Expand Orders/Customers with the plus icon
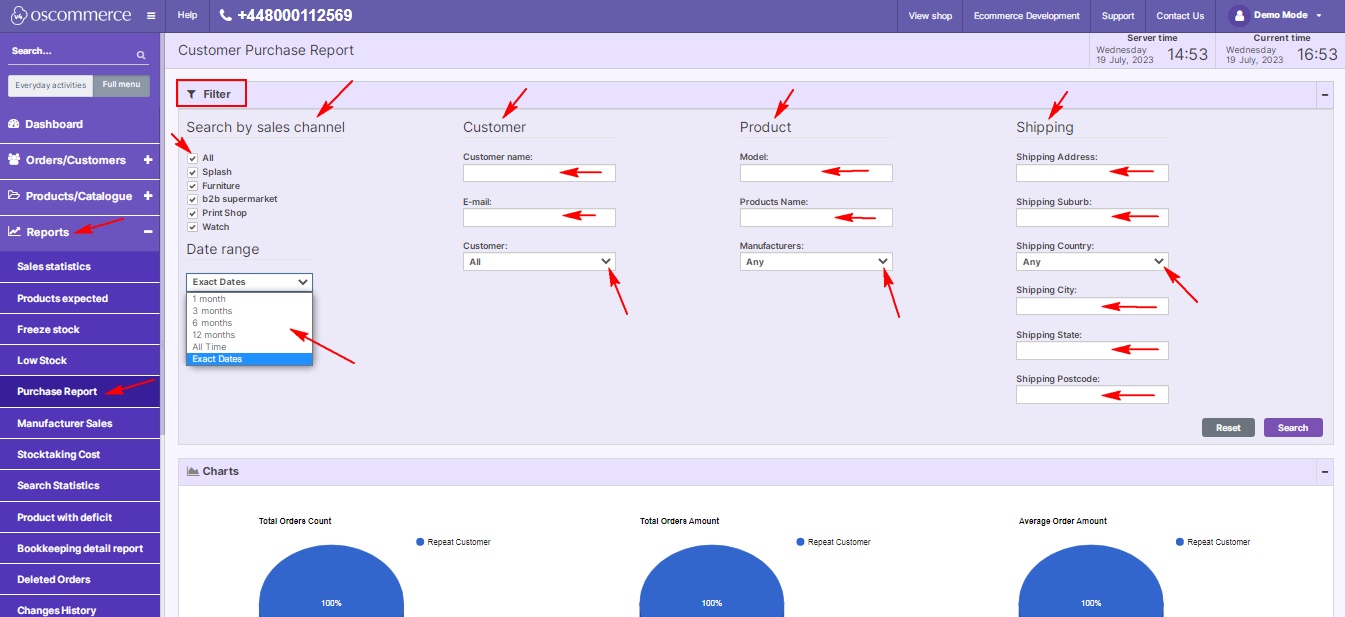1345x617 pixels. (x=148, y=160)
